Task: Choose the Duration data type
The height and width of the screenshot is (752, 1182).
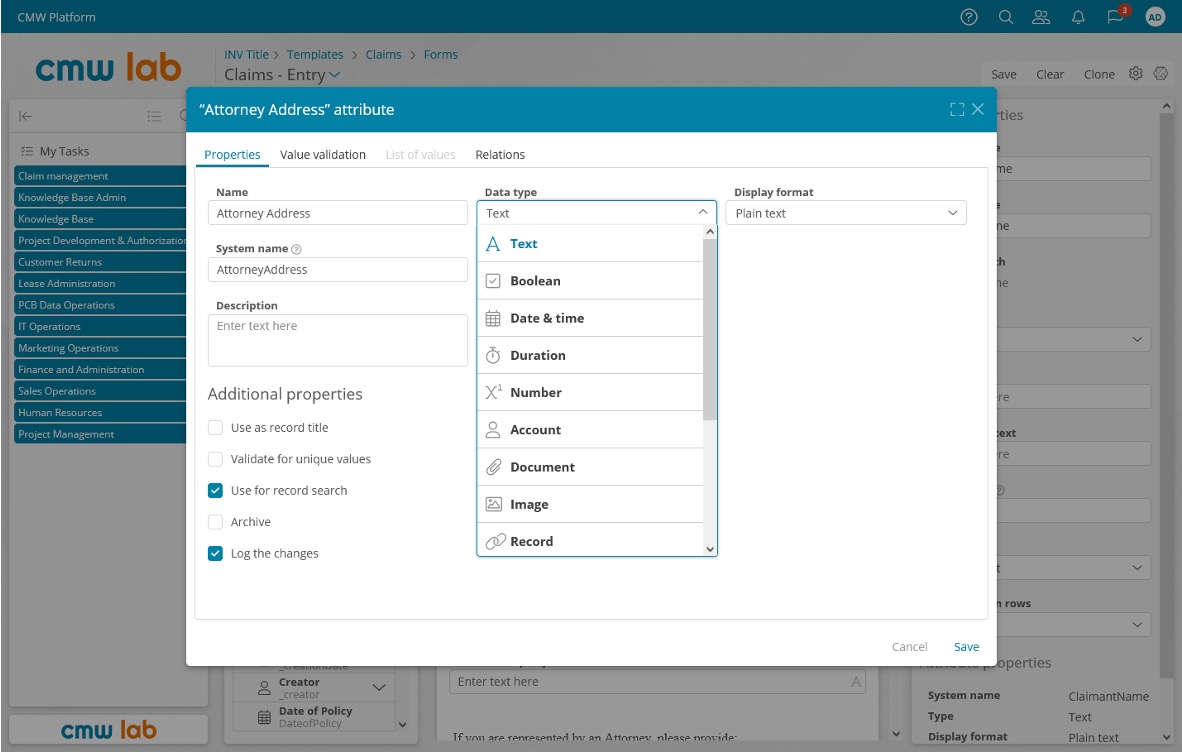Action: click(590, 356)
